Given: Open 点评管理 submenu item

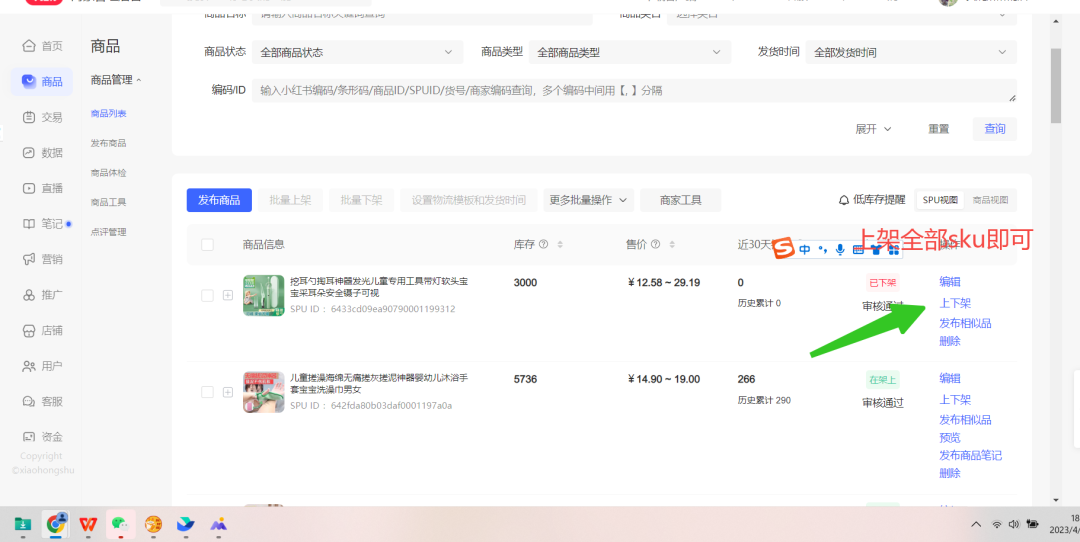Looking at the screenshot, I should pyautogui.click(x=109, y=232).
